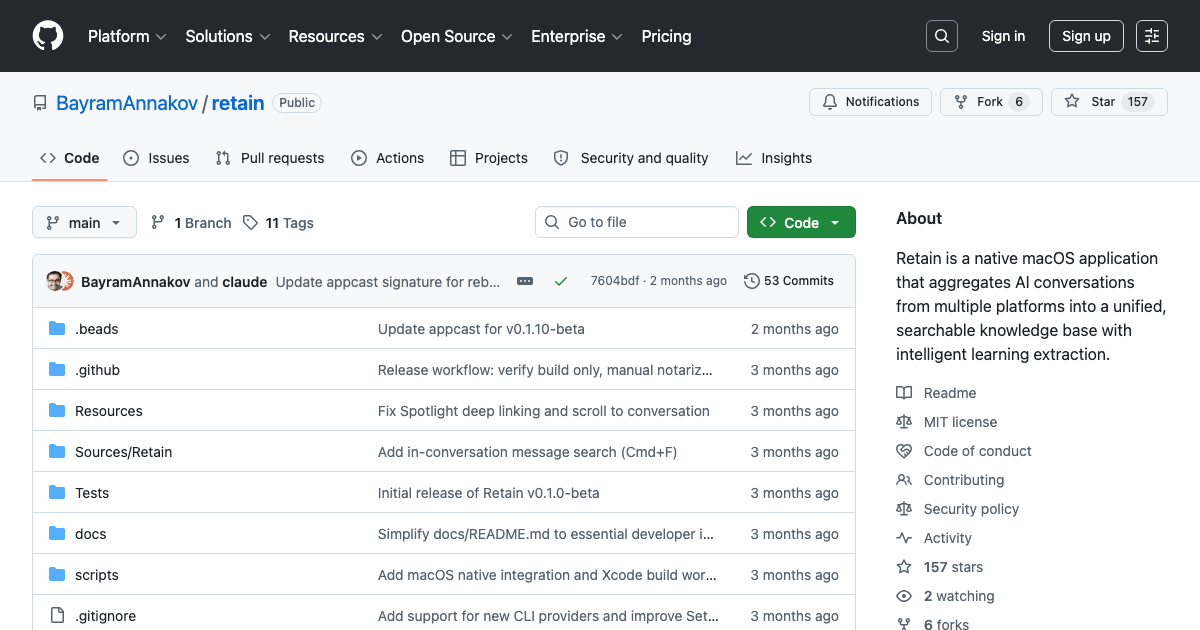Image resolution: width=1200 pixels, height=630 pixels.
Task: Open the BayramAnnakov owner link
Action: coord(127,103)
